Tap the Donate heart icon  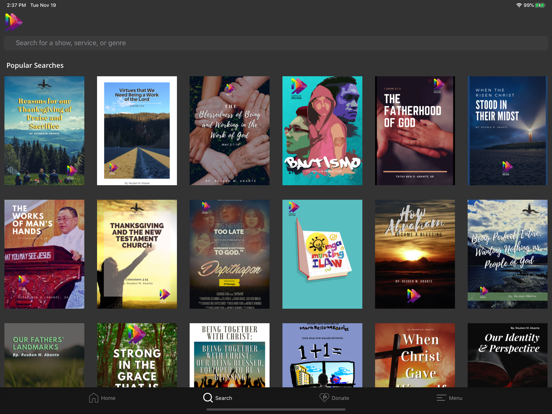point(324,397)
